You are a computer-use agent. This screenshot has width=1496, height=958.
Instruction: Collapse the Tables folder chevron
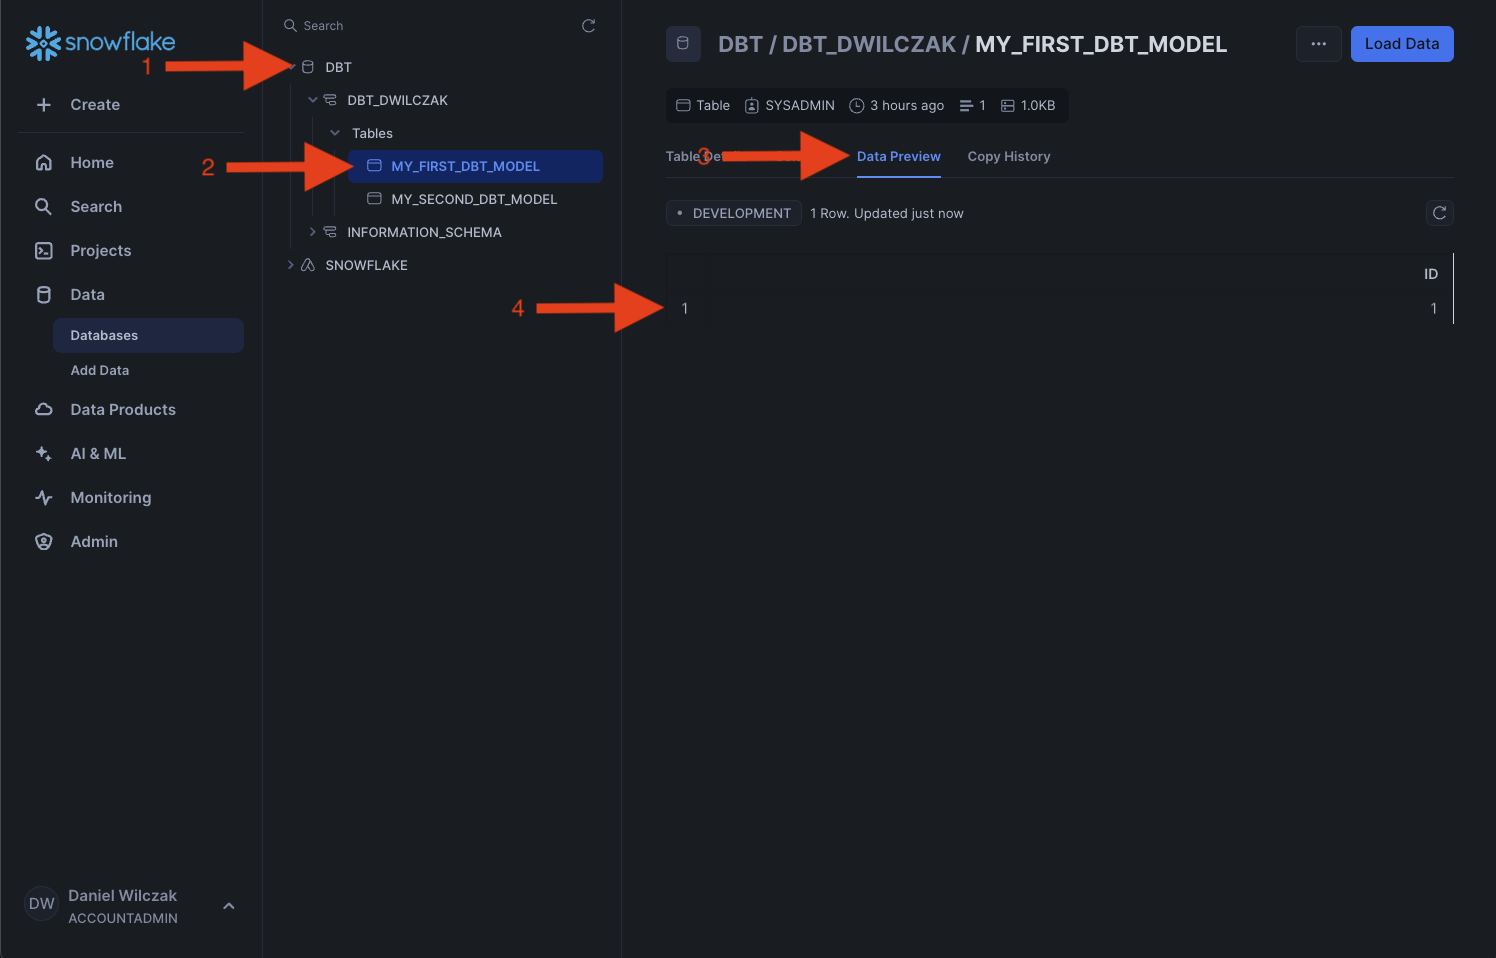click(x=335, y=133)
